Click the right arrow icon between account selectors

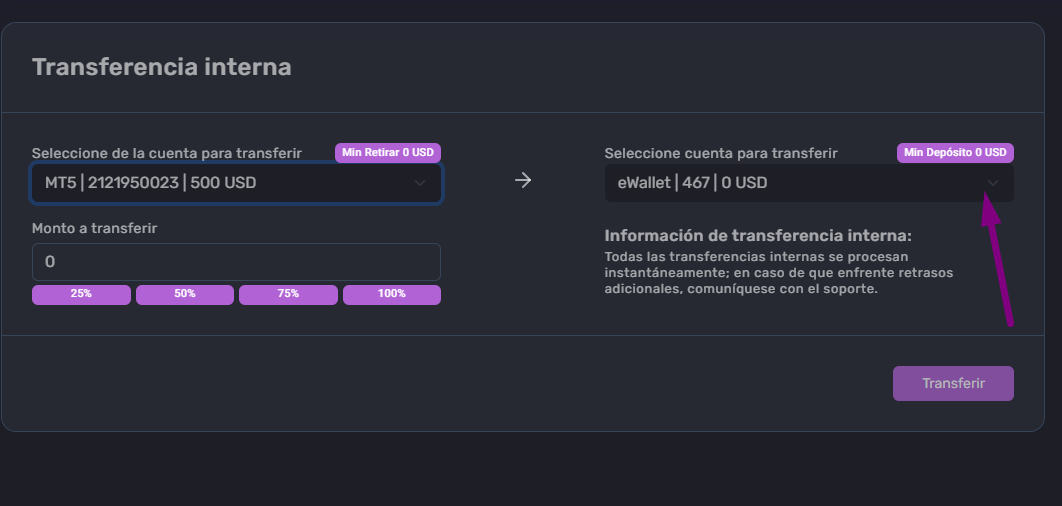tap(523, 180)
